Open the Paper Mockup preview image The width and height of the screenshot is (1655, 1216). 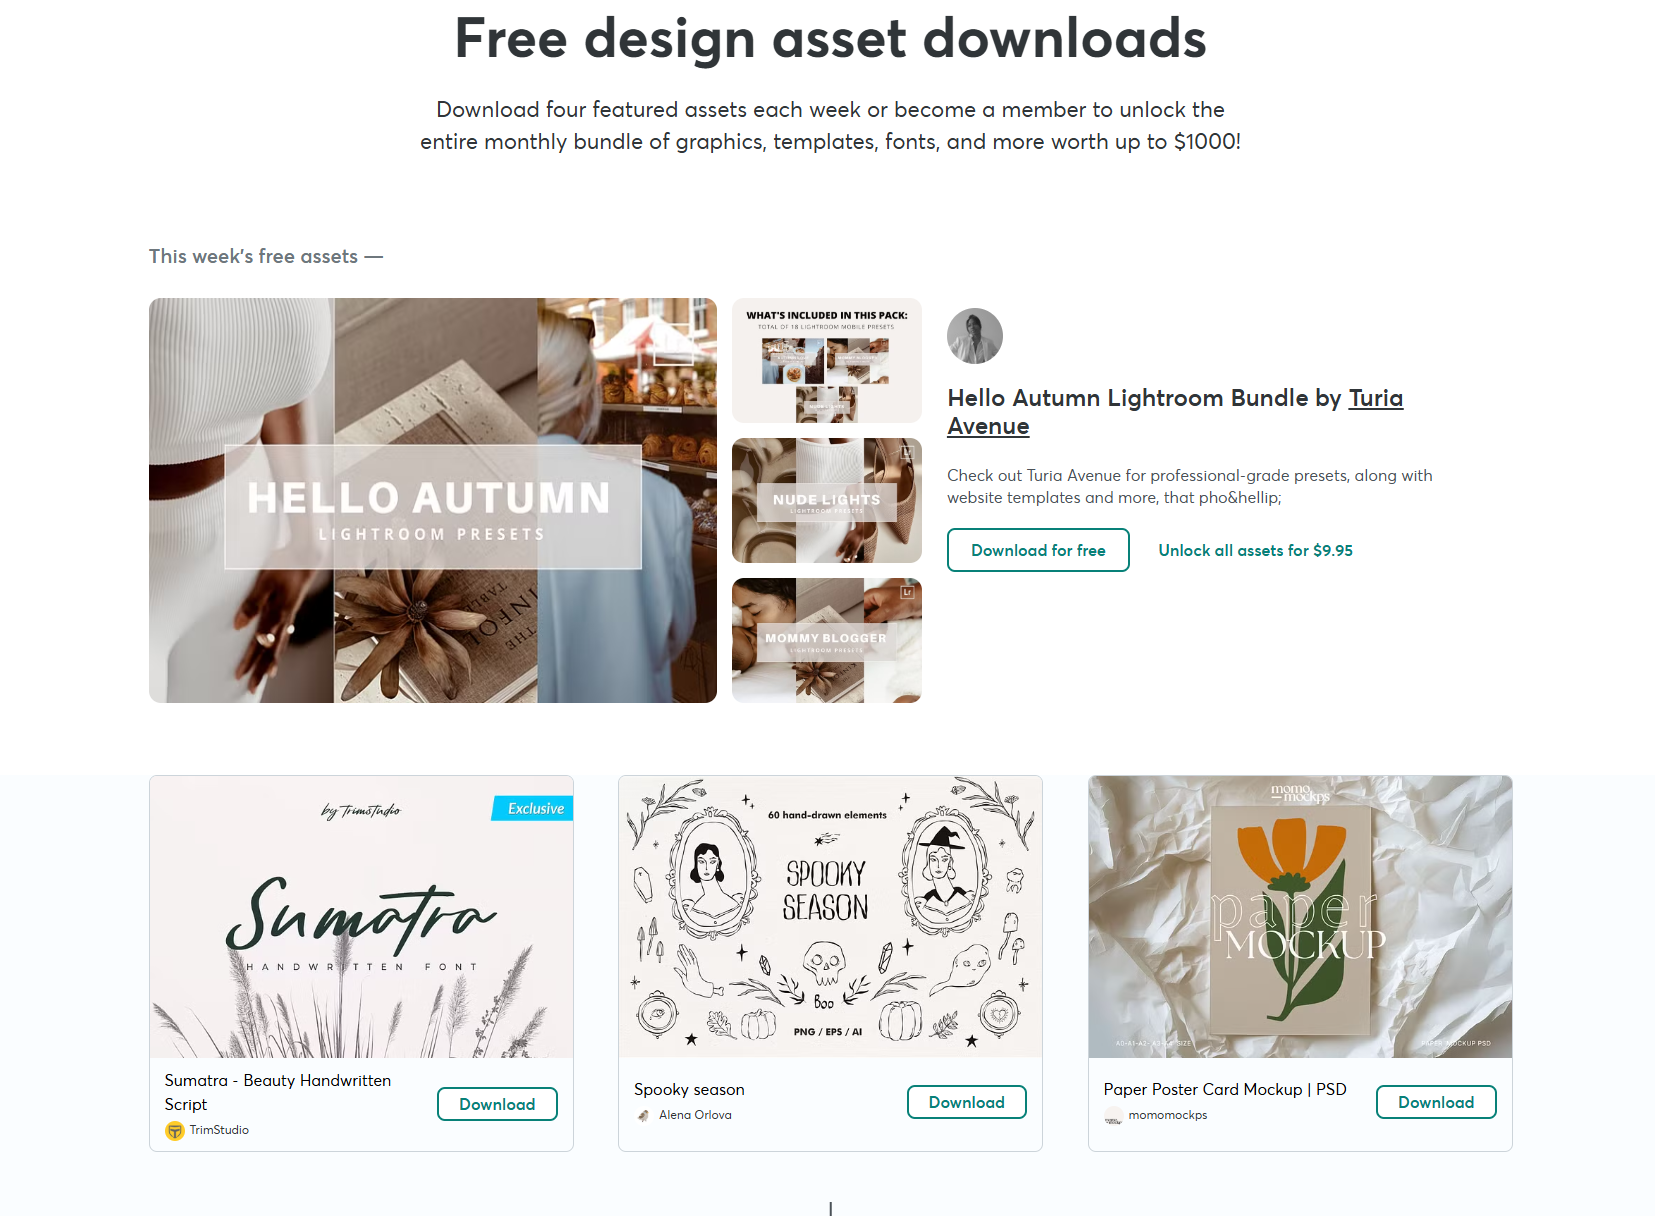pos(1300,917)
